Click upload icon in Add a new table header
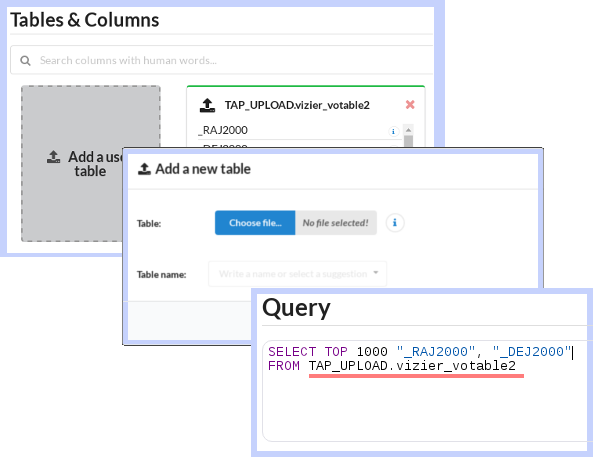Viewport: 600px width, 463px height. 144,169
